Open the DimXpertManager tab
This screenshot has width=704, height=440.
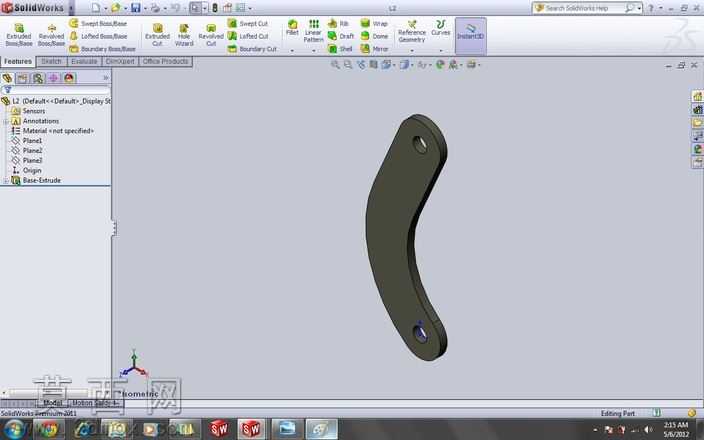53,78
